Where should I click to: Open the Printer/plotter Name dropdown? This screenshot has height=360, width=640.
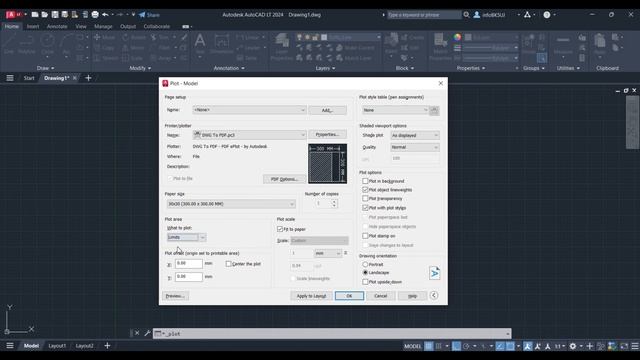coord(249,135)
